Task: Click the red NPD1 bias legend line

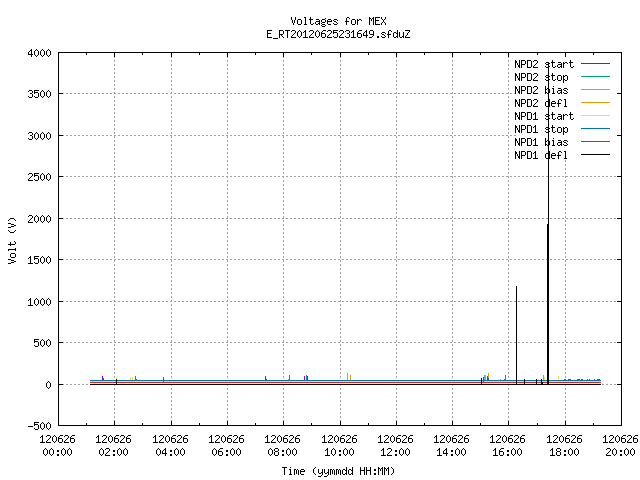Action: coord(595,142)
